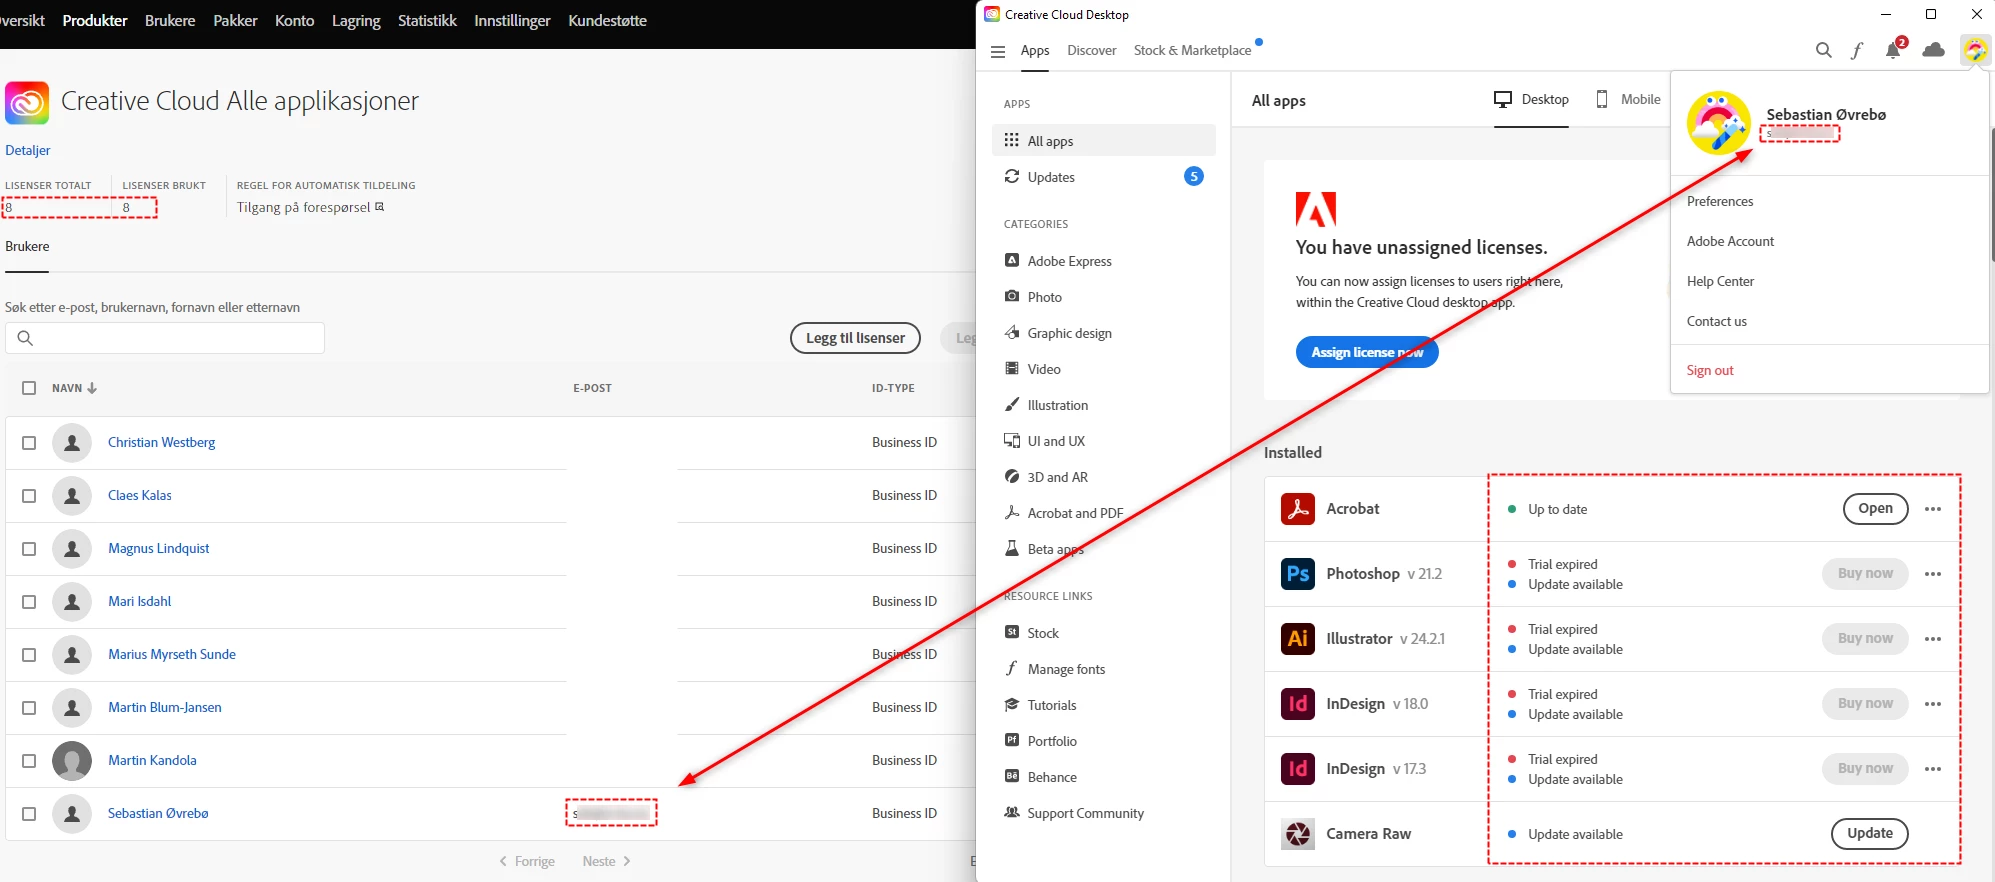Click info icon next to Tilgang på forespørsel
Screen dimensions: 1995x882
pos(379,207)
